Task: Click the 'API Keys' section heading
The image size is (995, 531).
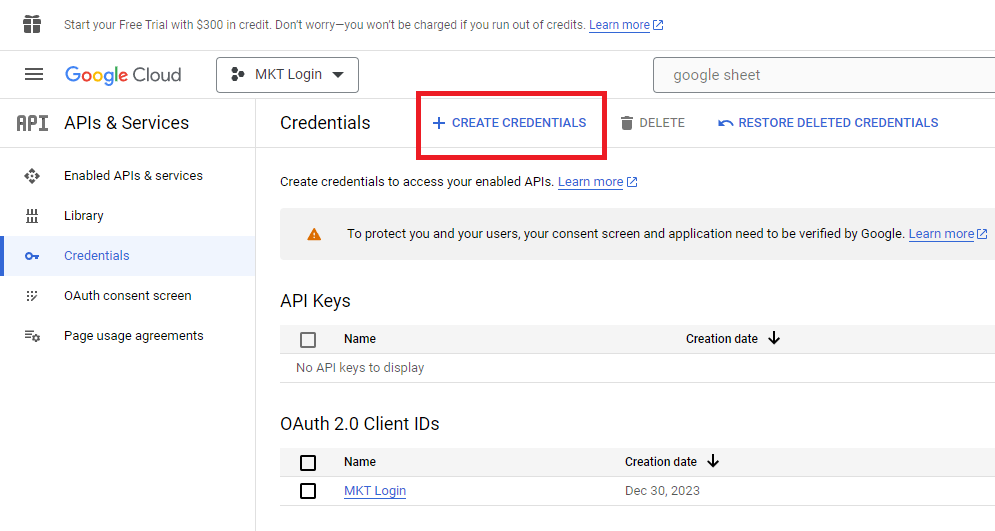Action: (x=315, y=301)
